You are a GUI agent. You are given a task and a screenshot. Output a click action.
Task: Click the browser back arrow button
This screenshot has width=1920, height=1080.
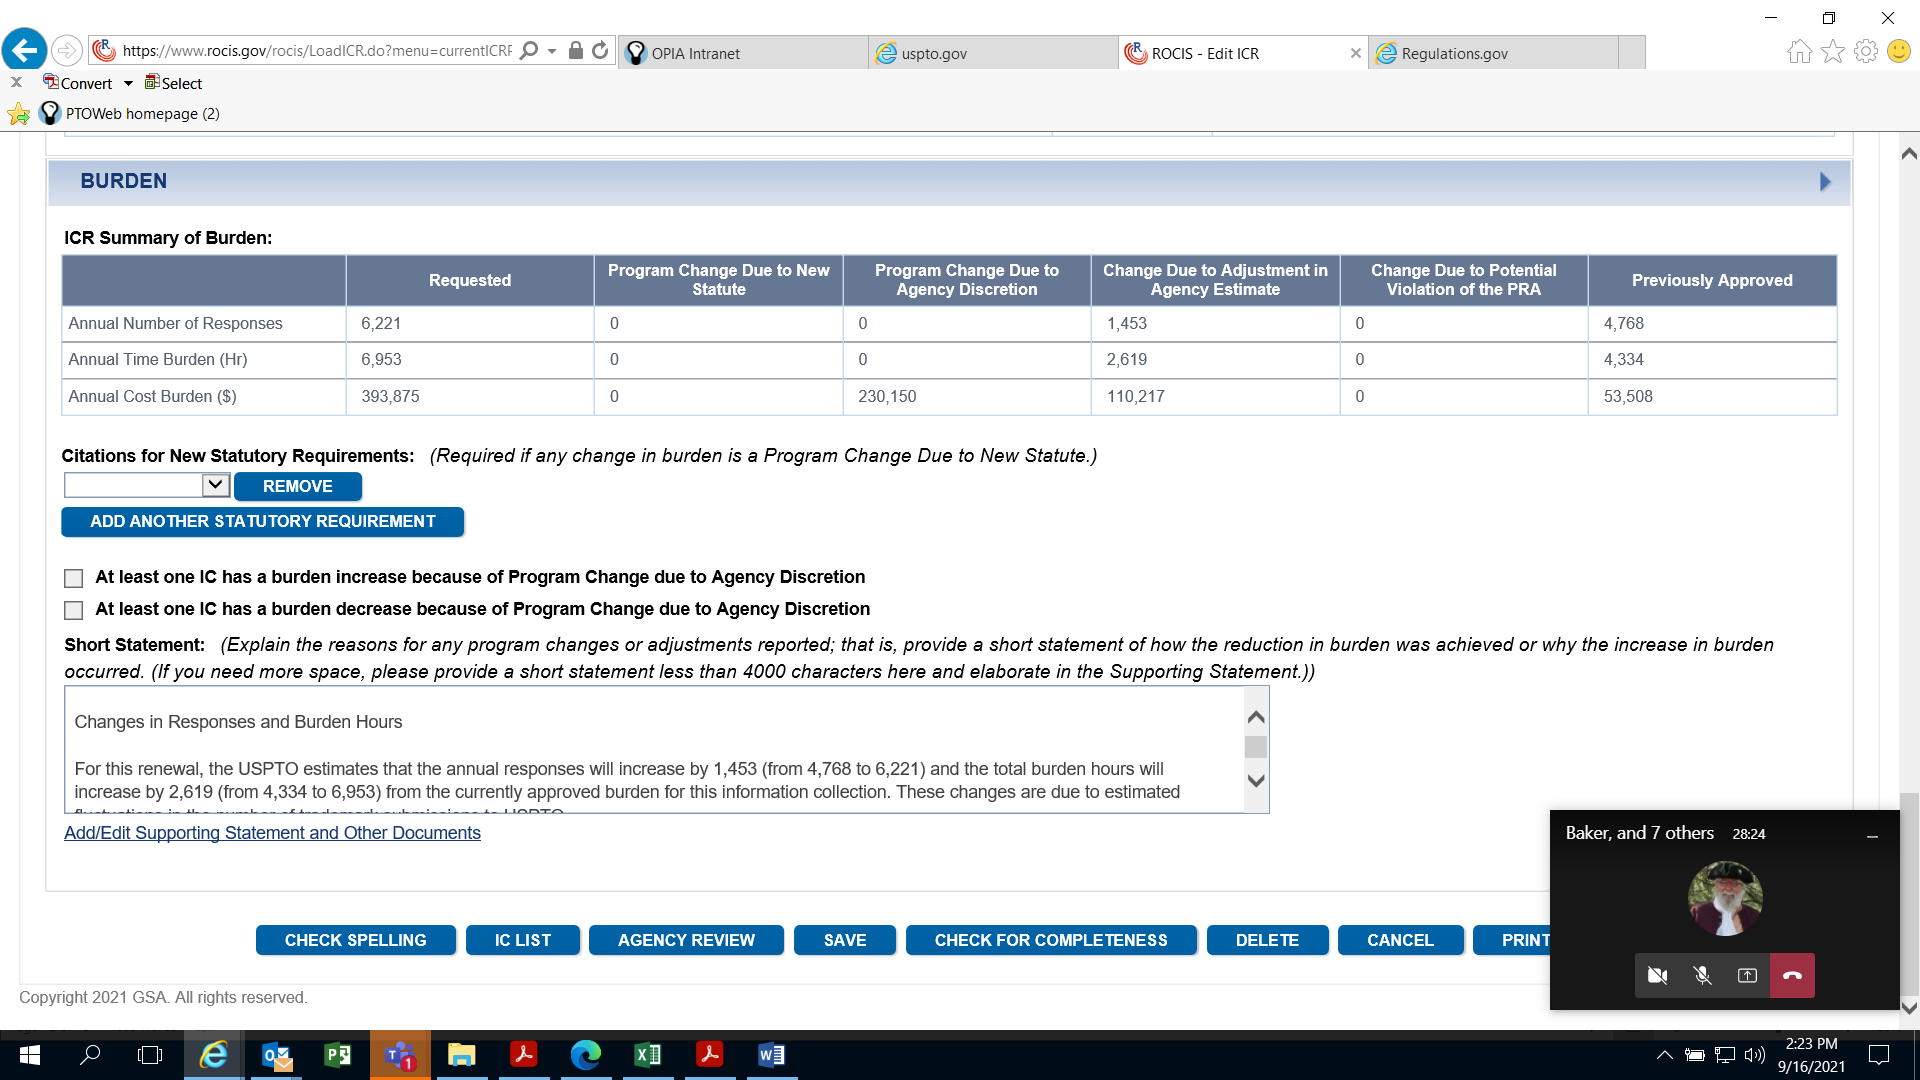point(24,50)
